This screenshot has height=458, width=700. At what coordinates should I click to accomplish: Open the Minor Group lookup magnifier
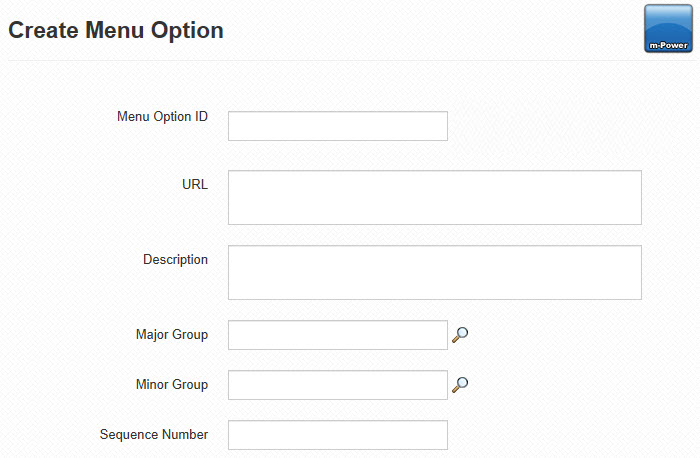(460, 385)
